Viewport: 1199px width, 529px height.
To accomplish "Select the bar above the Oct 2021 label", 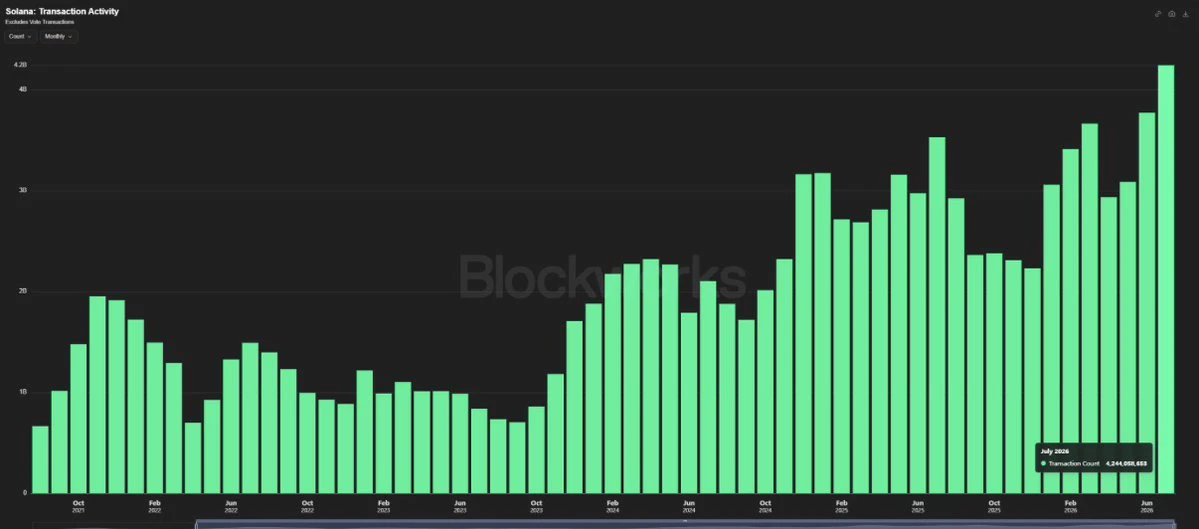I will click(x=79, y=418).
